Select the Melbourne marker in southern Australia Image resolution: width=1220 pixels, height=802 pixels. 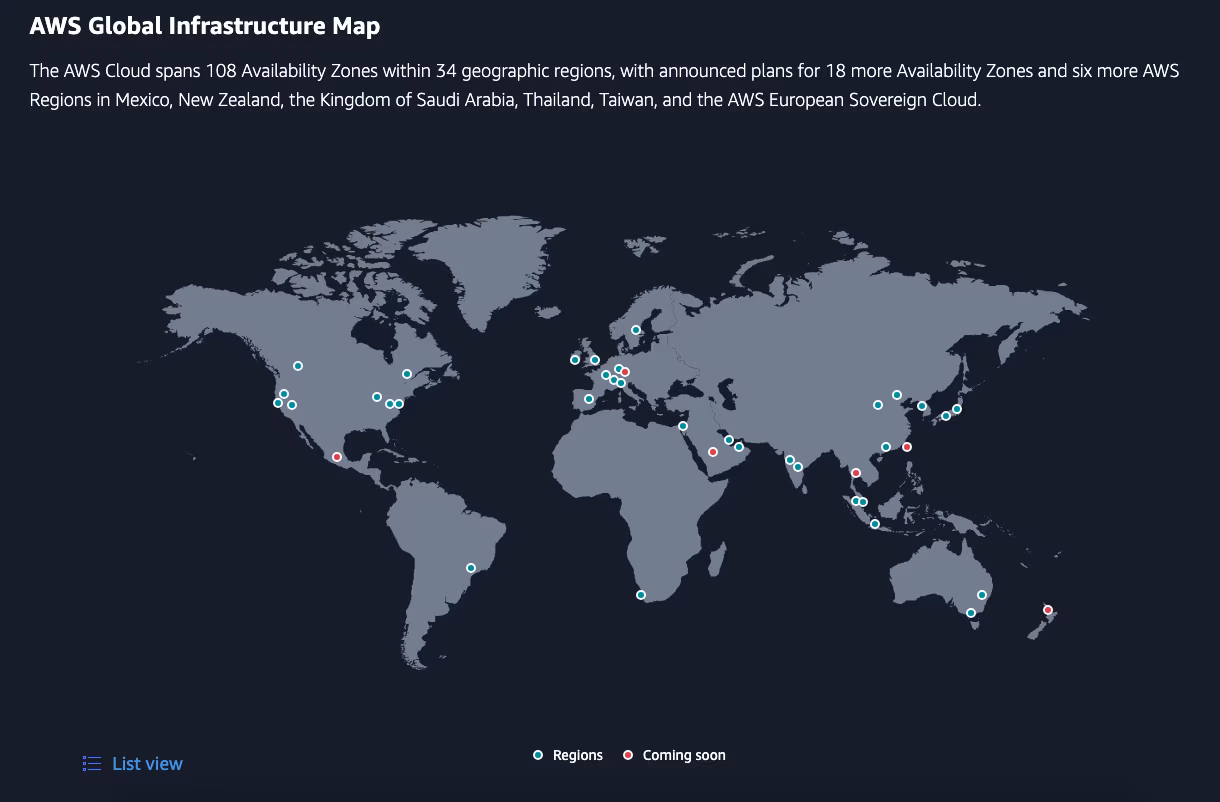click(971, 613)
